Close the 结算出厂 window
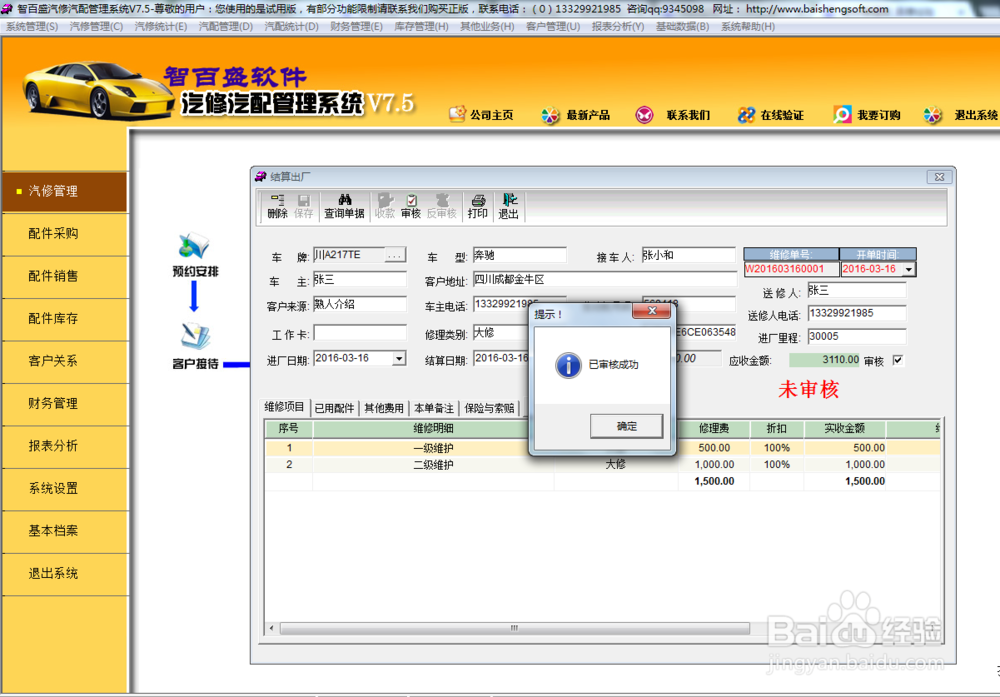The height and width of the screenshot is (697, 1000). (939, 177)
